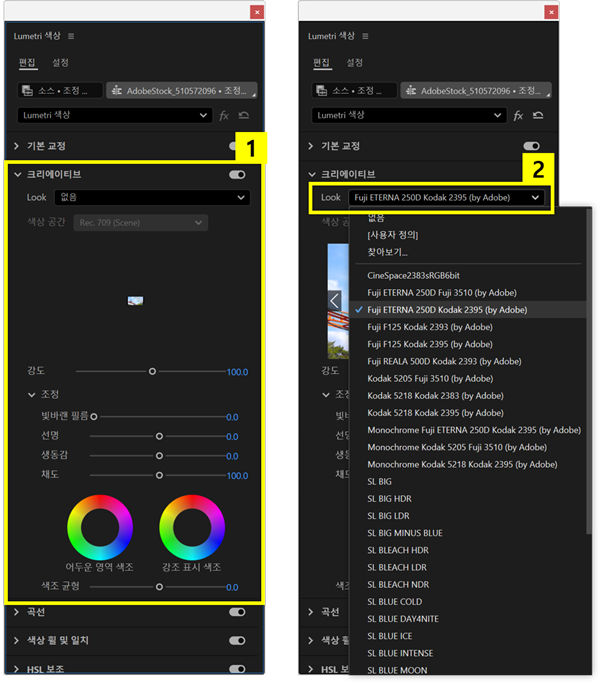Select Monochrome Fuji ETERNA 250D Kodak 2395 look
Image resolution: width=600 pixels, height=684 pixels.
pos(474,430)
